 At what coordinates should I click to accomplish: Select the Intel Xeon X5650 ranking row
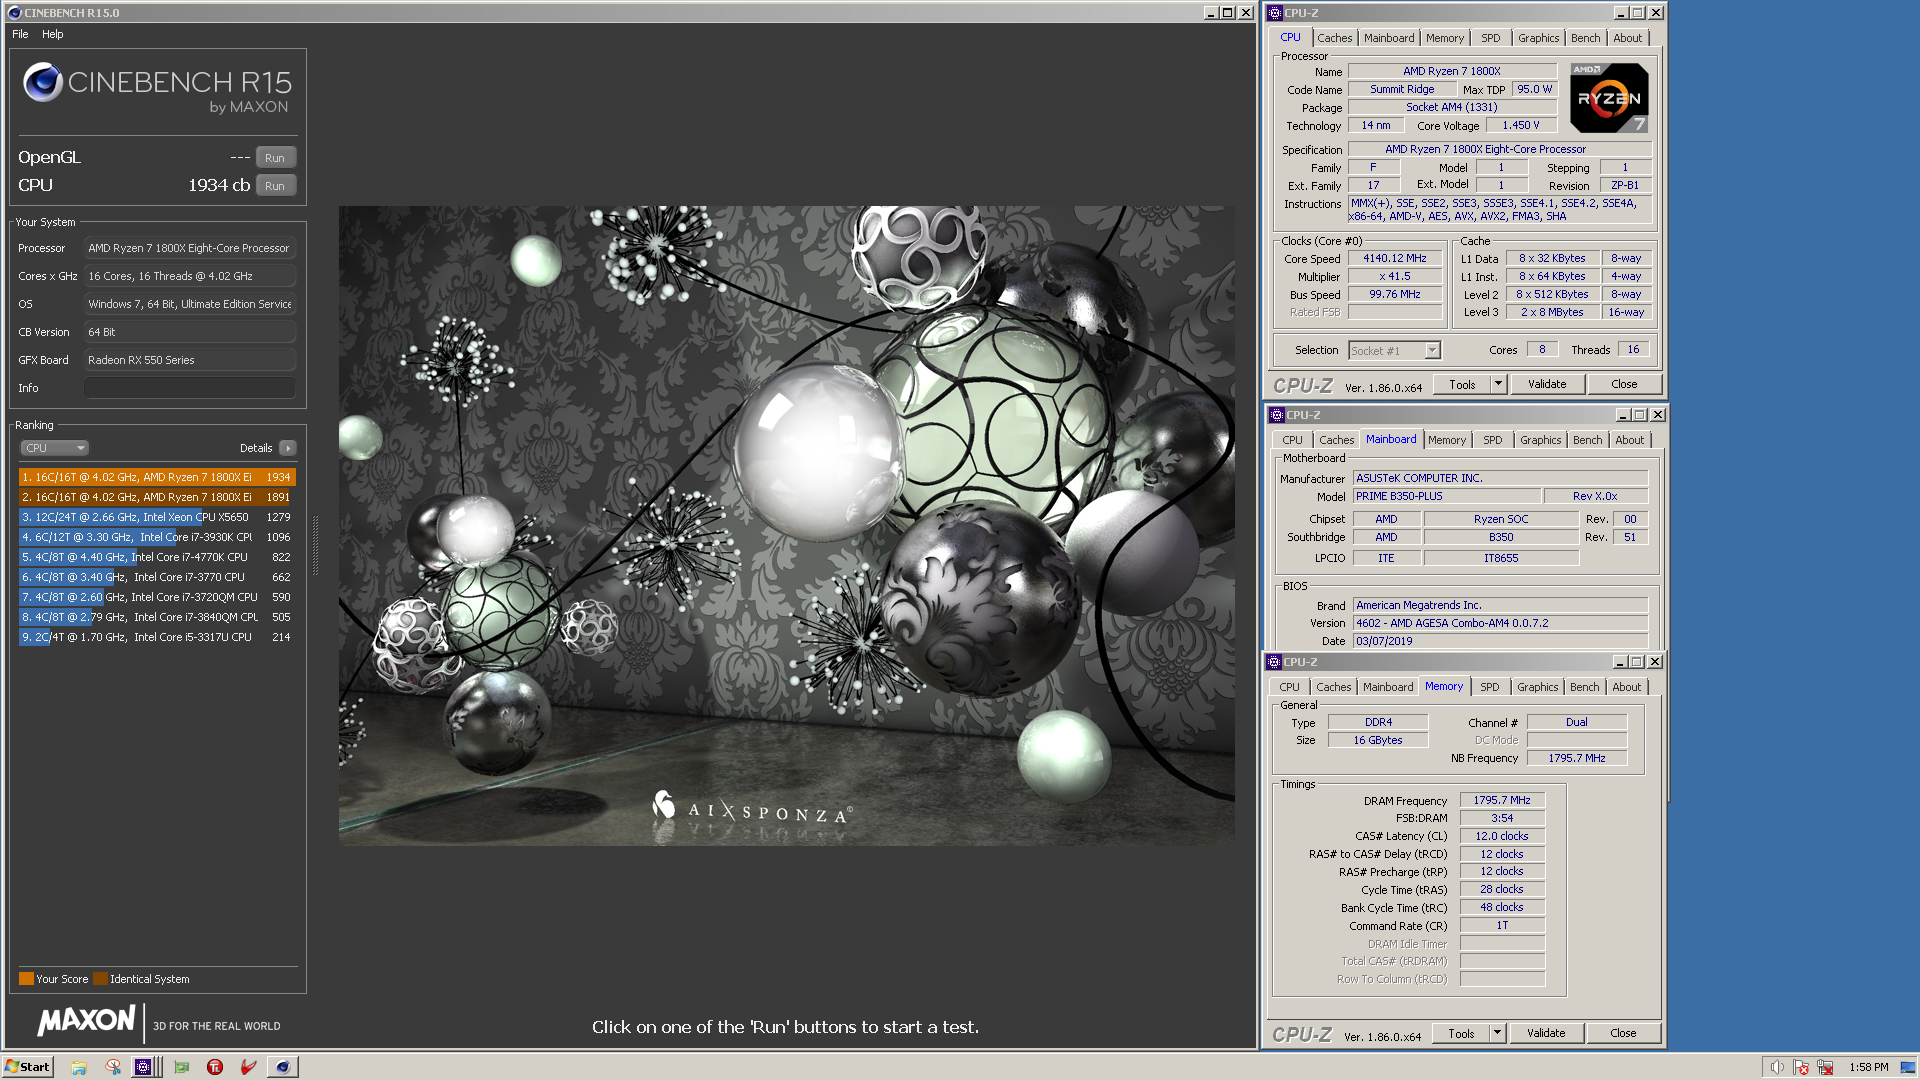pos(157,517)
